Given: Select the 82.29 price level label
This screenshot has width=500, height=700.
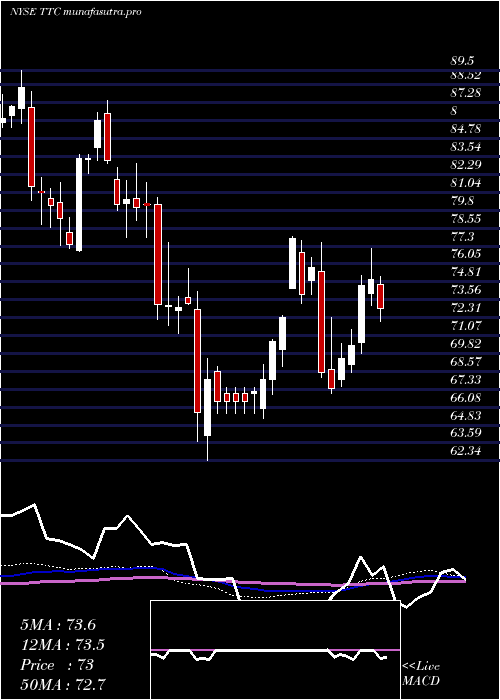Looking at the screenshot, I should point(466,165).
